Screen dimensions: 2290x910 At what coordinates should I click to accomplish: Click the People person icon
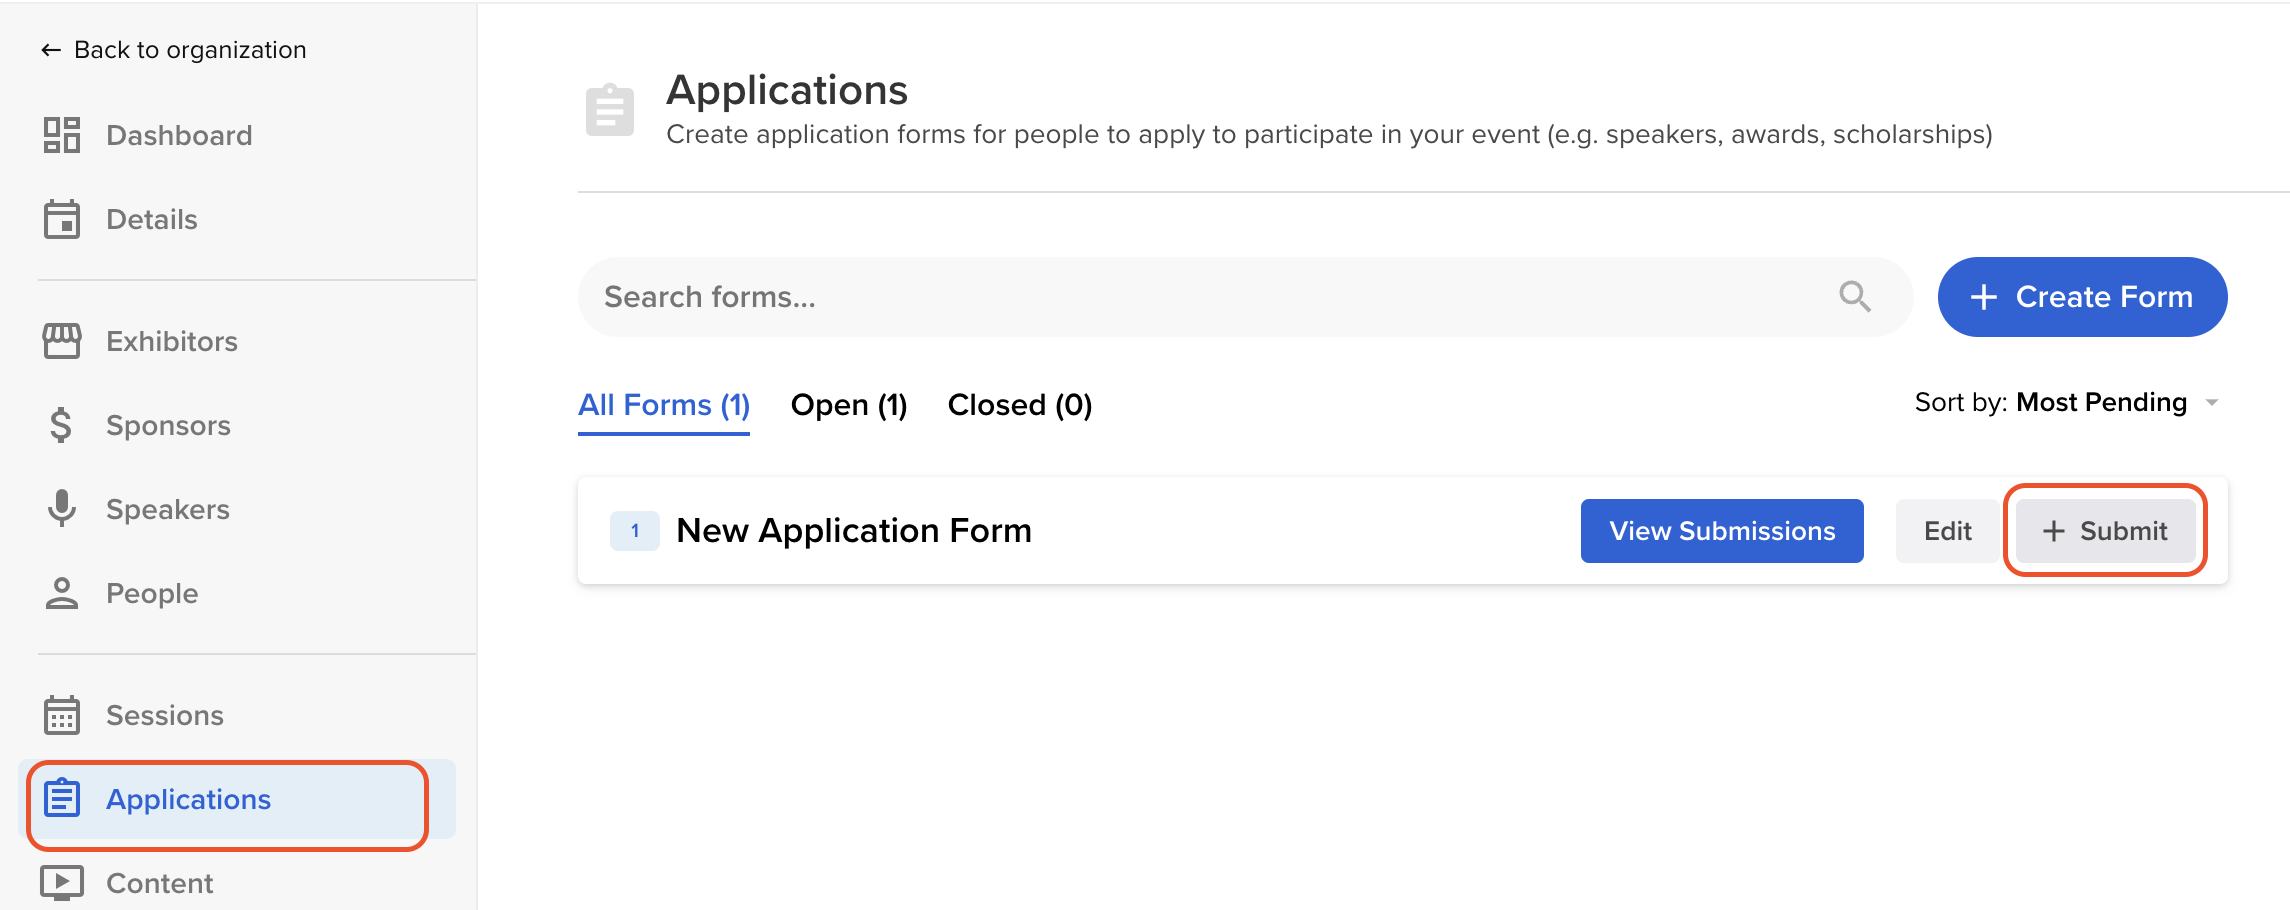click(x=62, y=593)
